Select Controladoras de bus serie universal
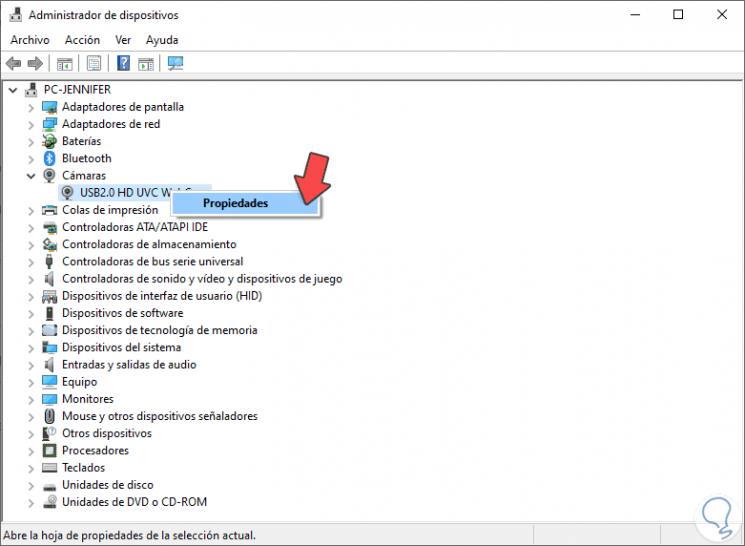Screen dimensions: 745x546 [x=153, y=261]
